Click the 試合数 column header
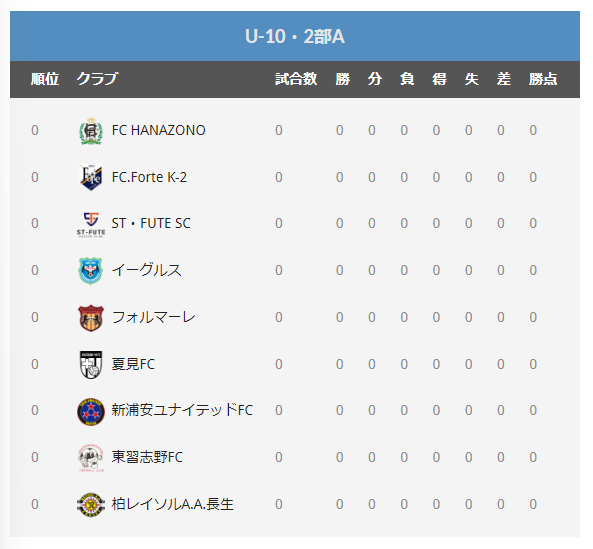Screen dimensions: 593x549 [x=296, y=79]
